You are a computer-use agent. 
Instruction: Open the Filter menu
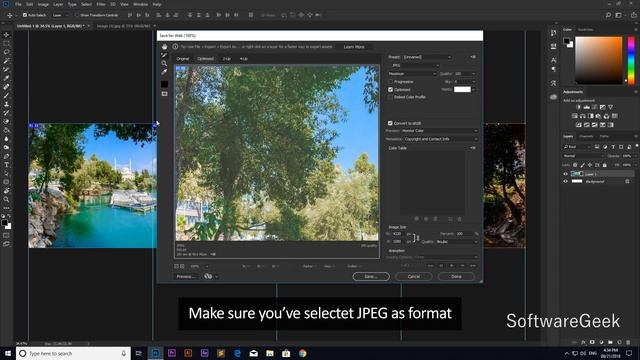coord(101,4)
